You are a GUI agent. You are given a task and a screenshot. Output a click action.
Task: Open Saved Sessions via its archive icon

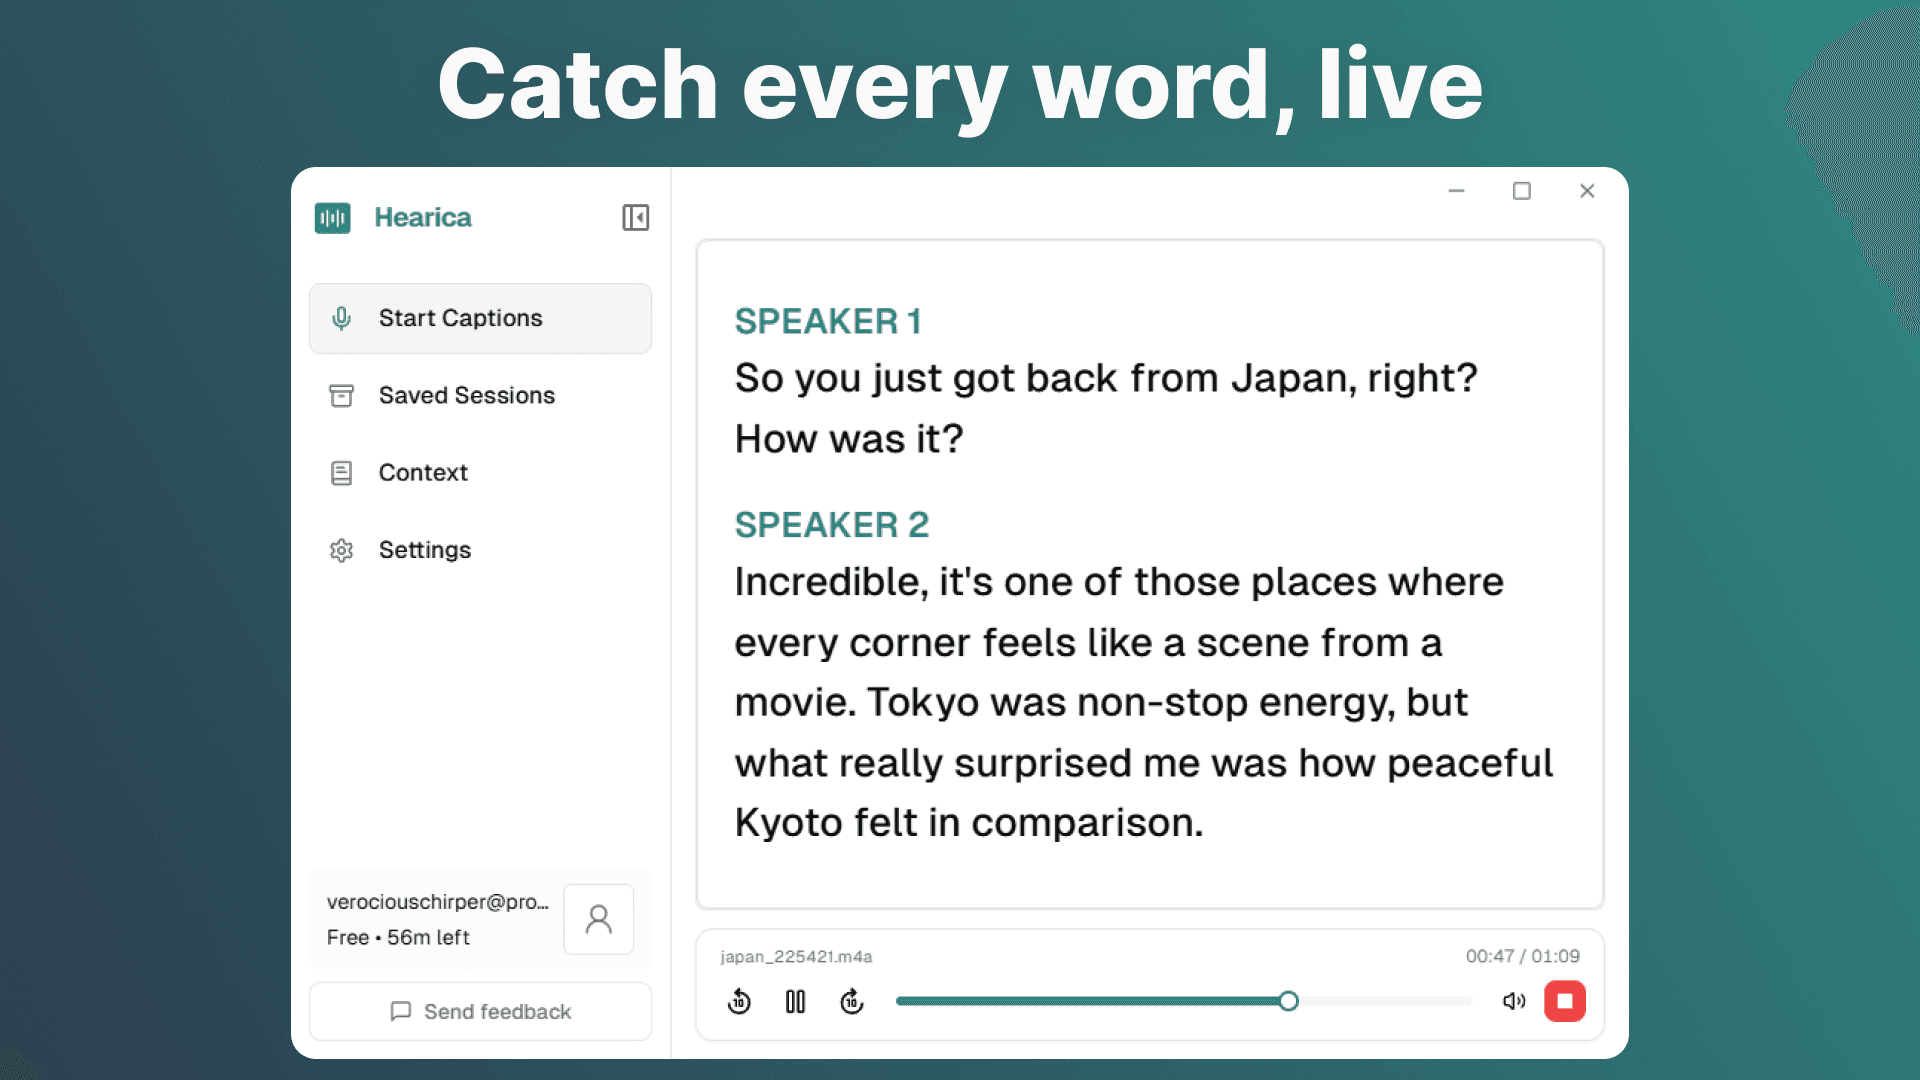coord(341,395)
